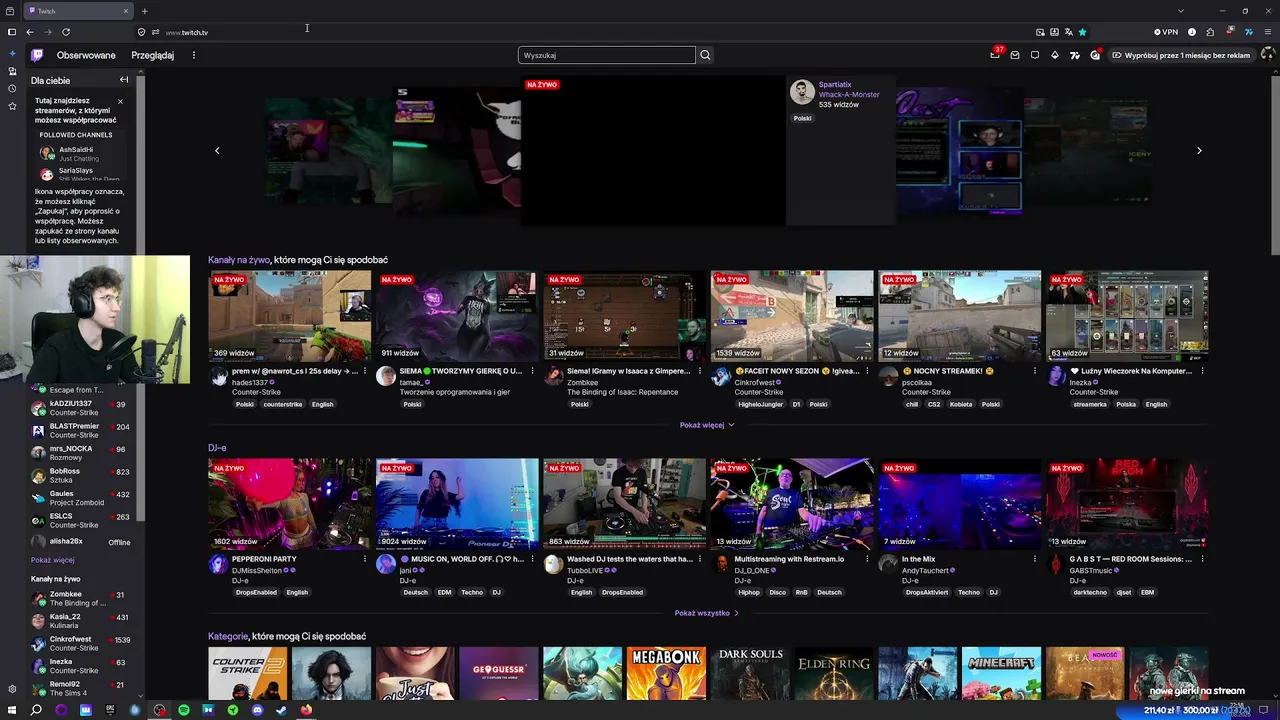Open options for In the Mix stream
Screen dimensions: 1280x720
click(1035, 559)
